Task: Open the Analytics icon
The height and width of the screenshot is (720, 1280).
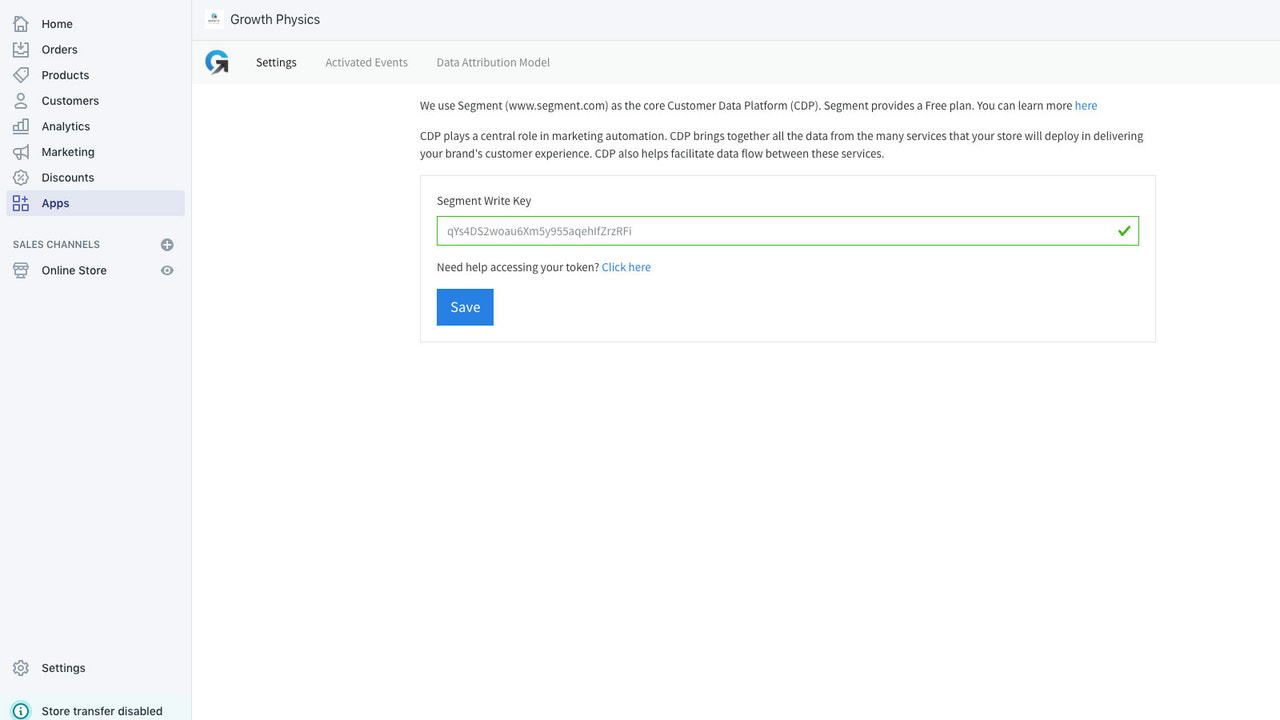Action: click(x=22, y=126)
